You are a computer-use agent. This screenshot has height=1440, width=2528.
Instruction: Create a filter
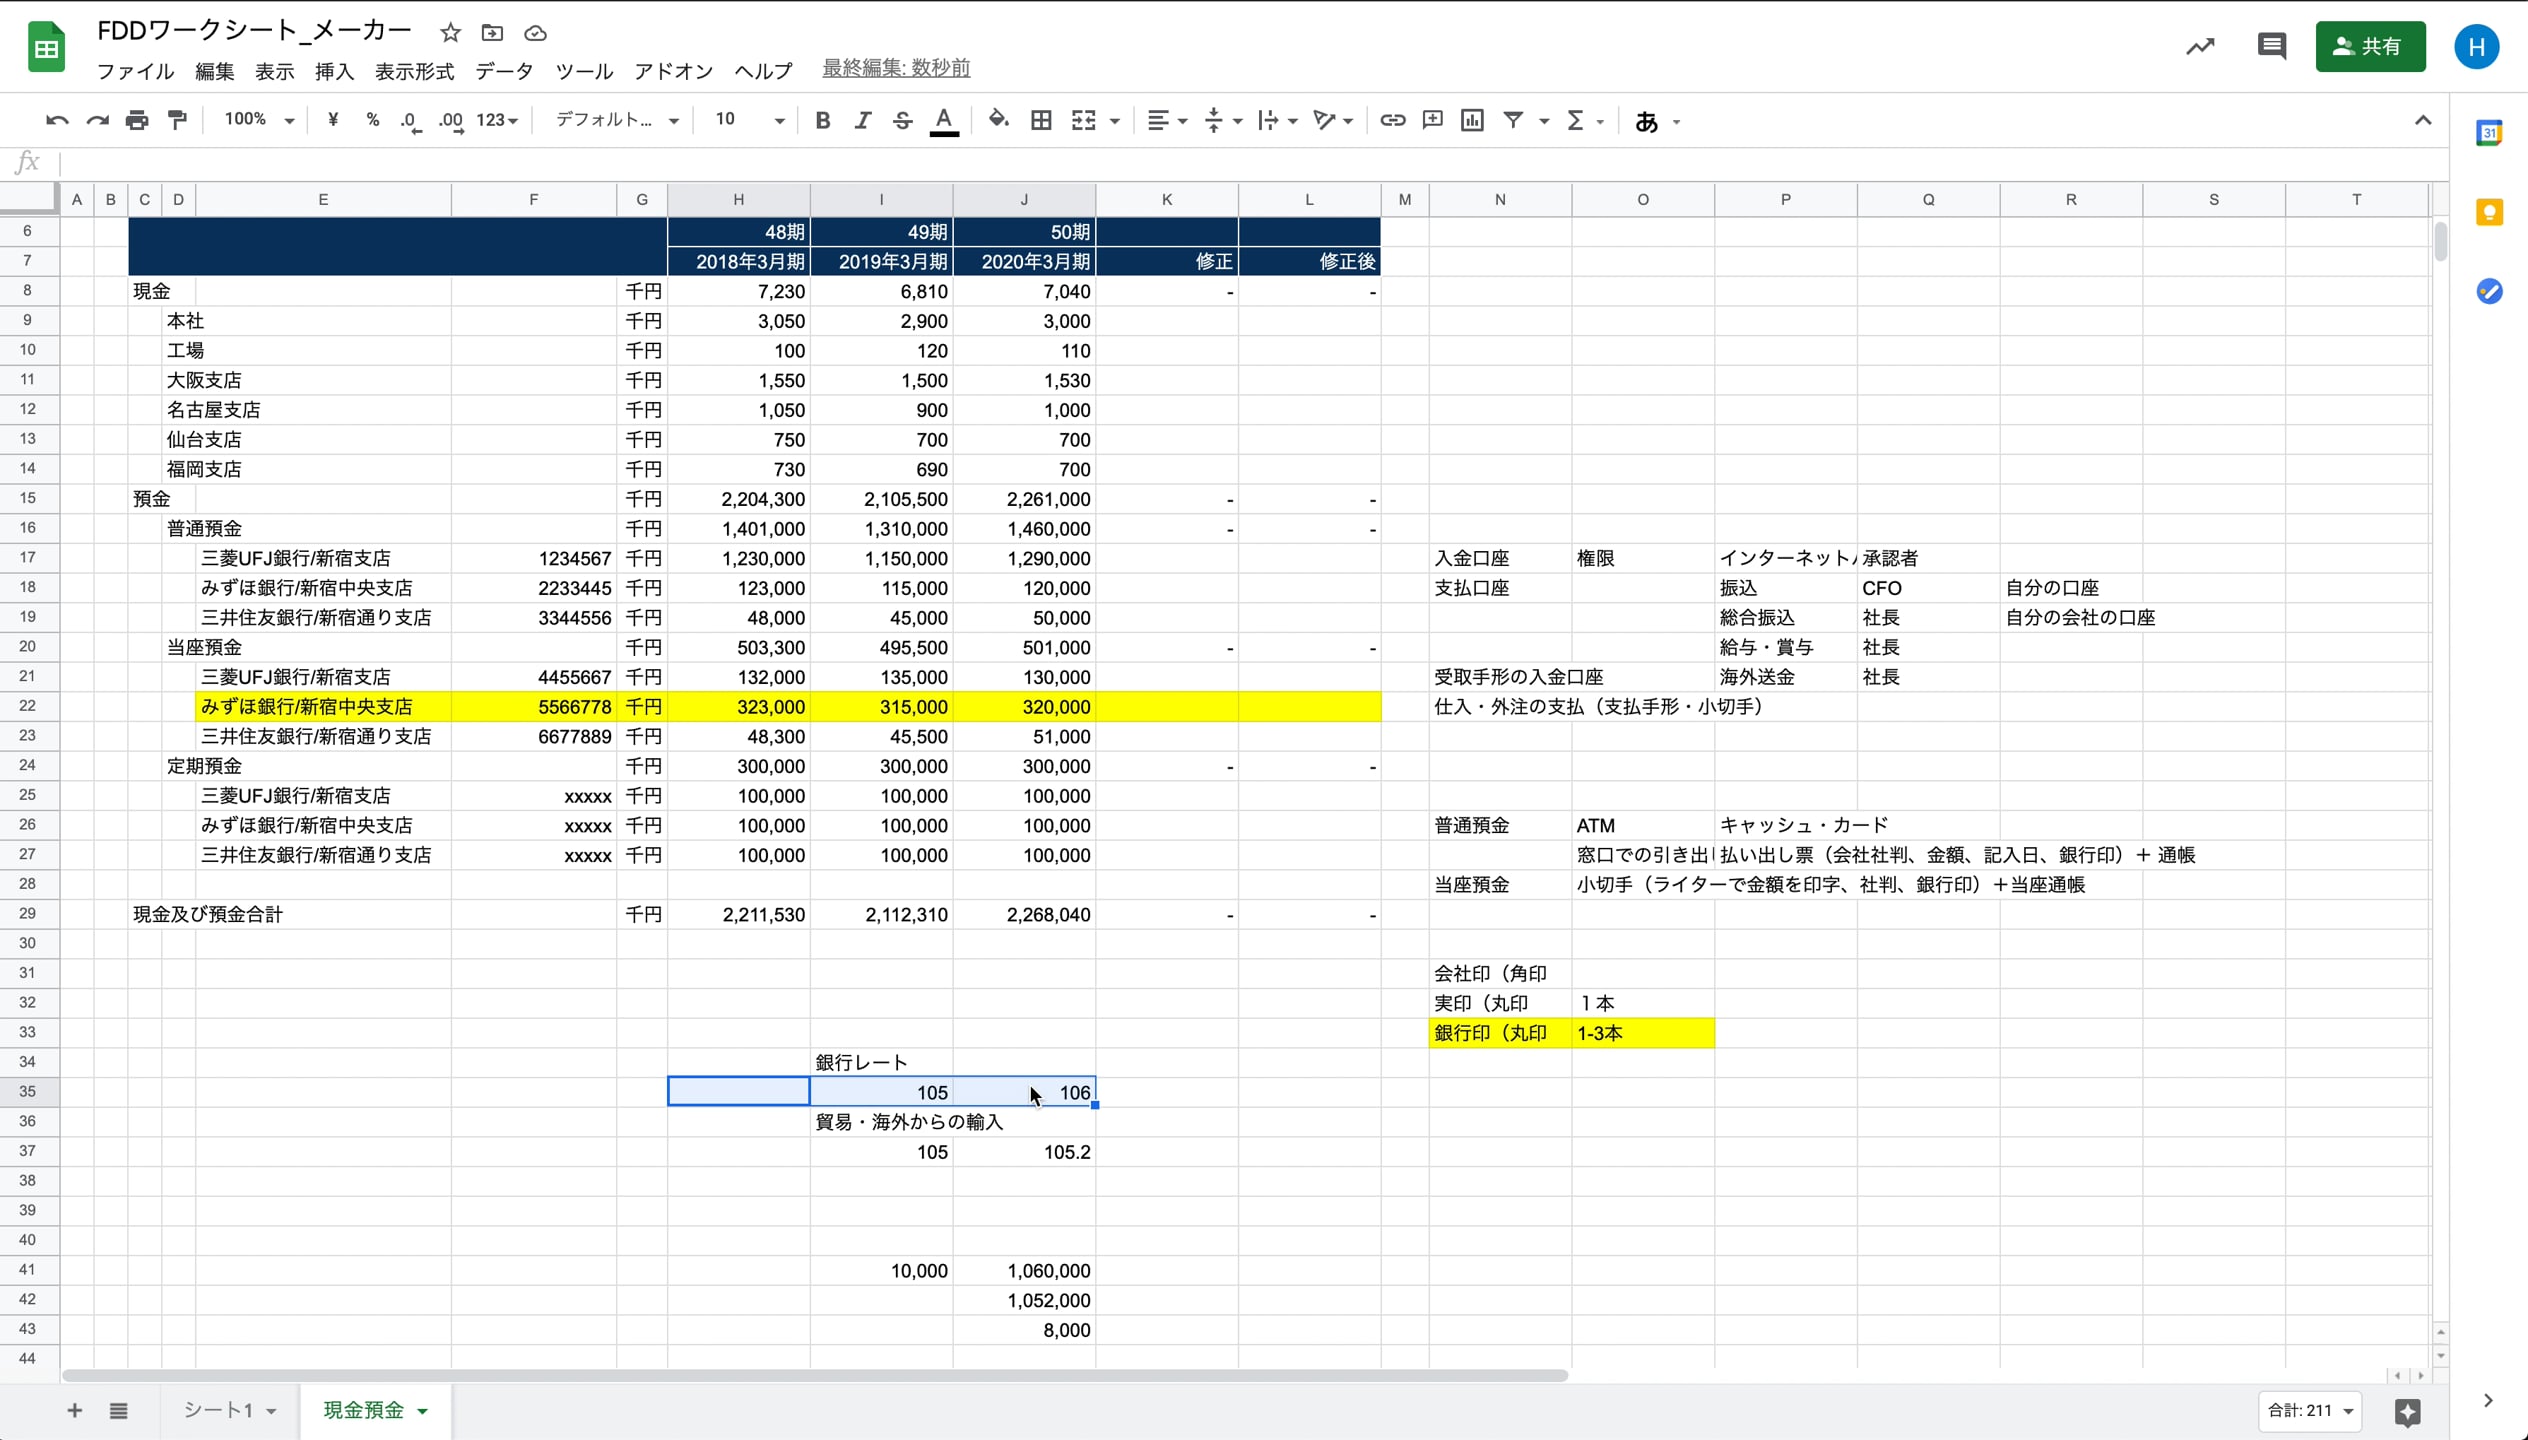click(x=1513, y=119)
